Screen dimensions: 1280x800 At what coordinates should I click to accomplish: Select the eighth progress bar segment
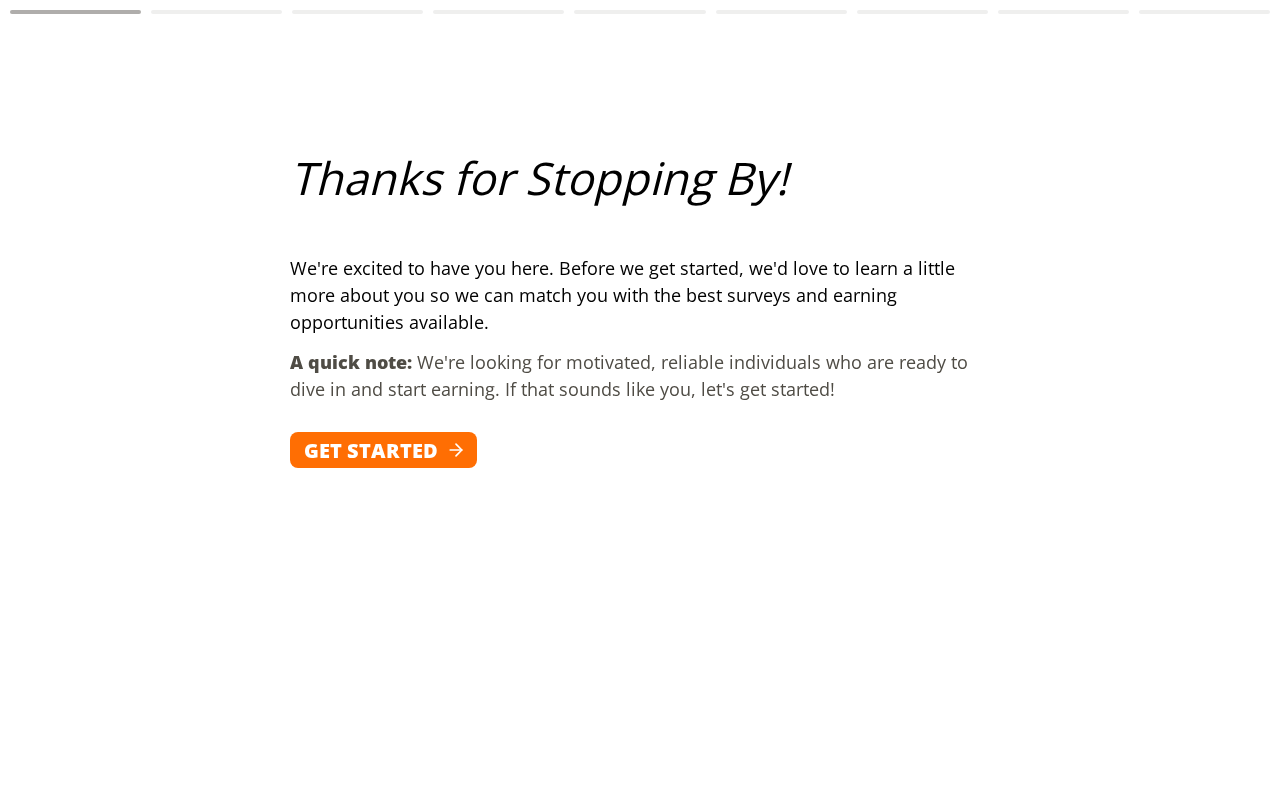pyautogui.click(x=1063, y=12)
